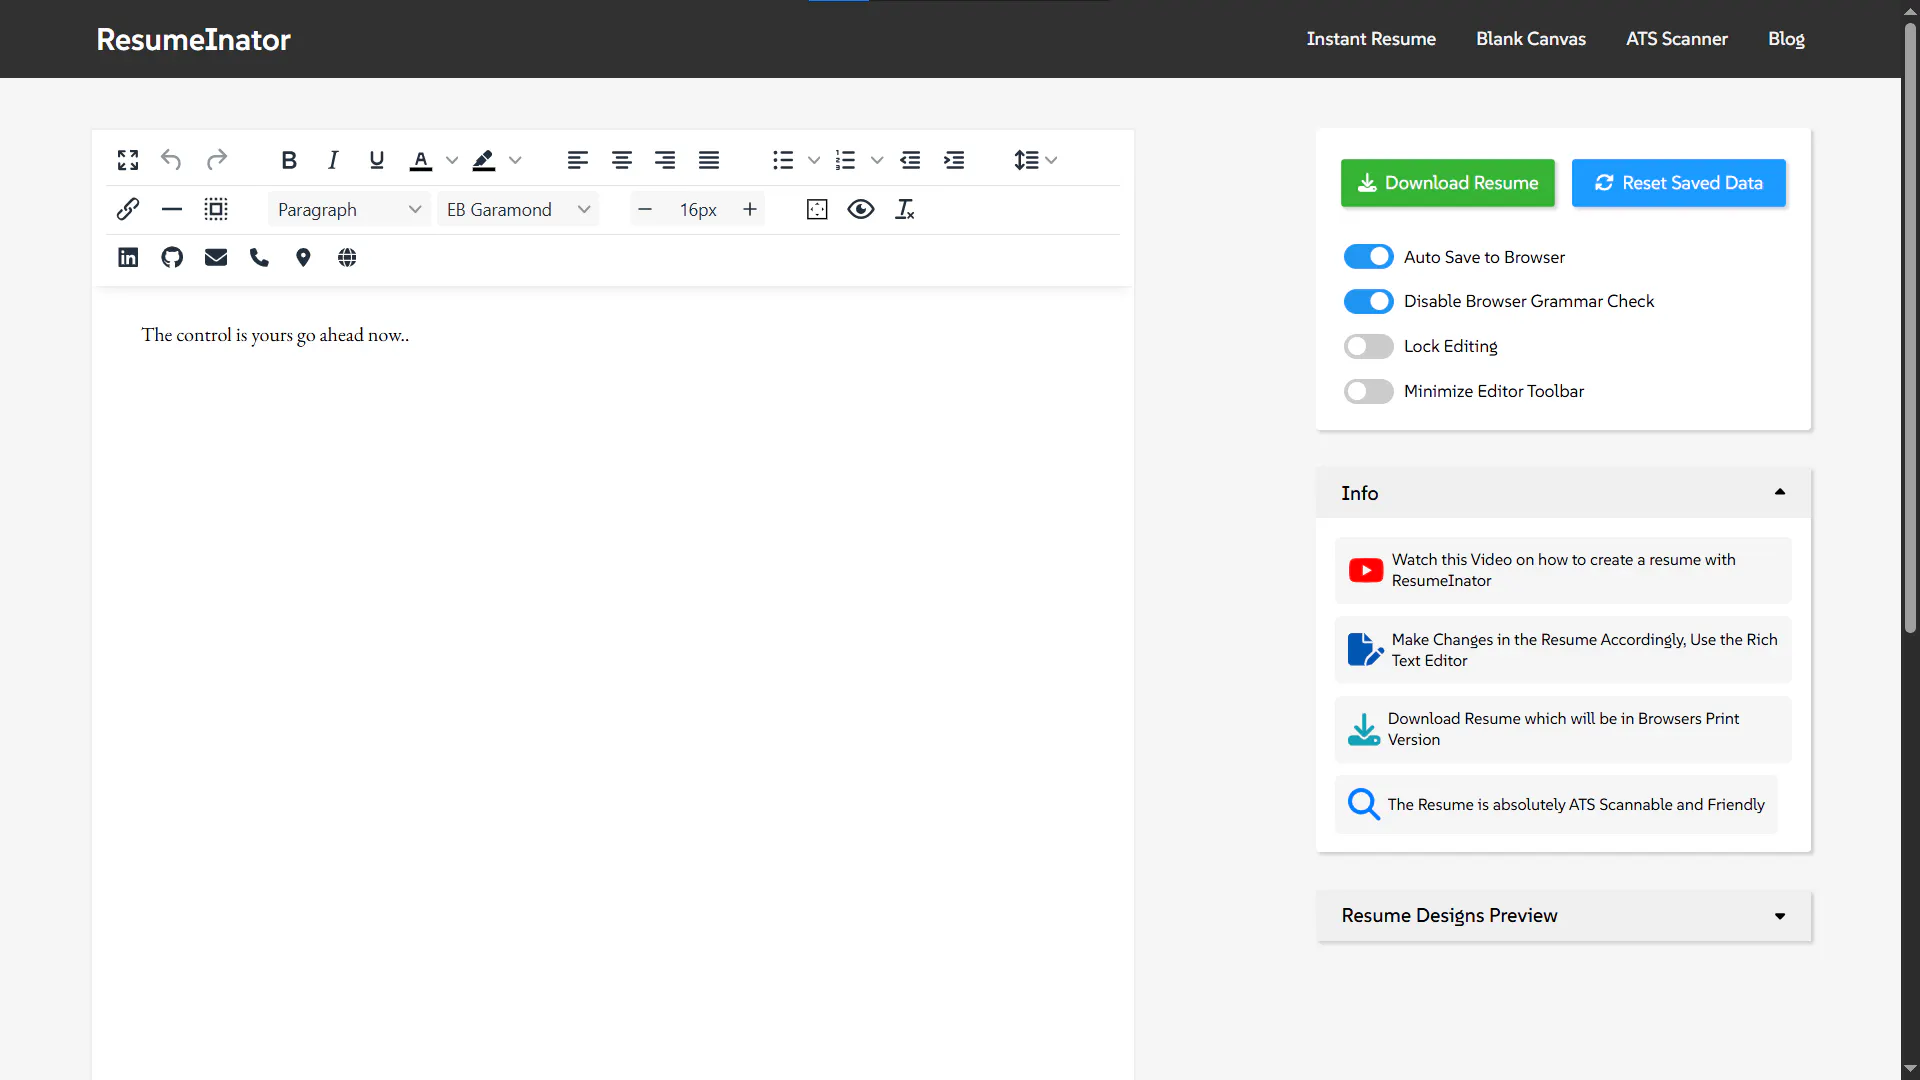This screenshot has height=1080, width=1920.
Task: Open font color dropdown arrow
Action: [x=452, y=160]
